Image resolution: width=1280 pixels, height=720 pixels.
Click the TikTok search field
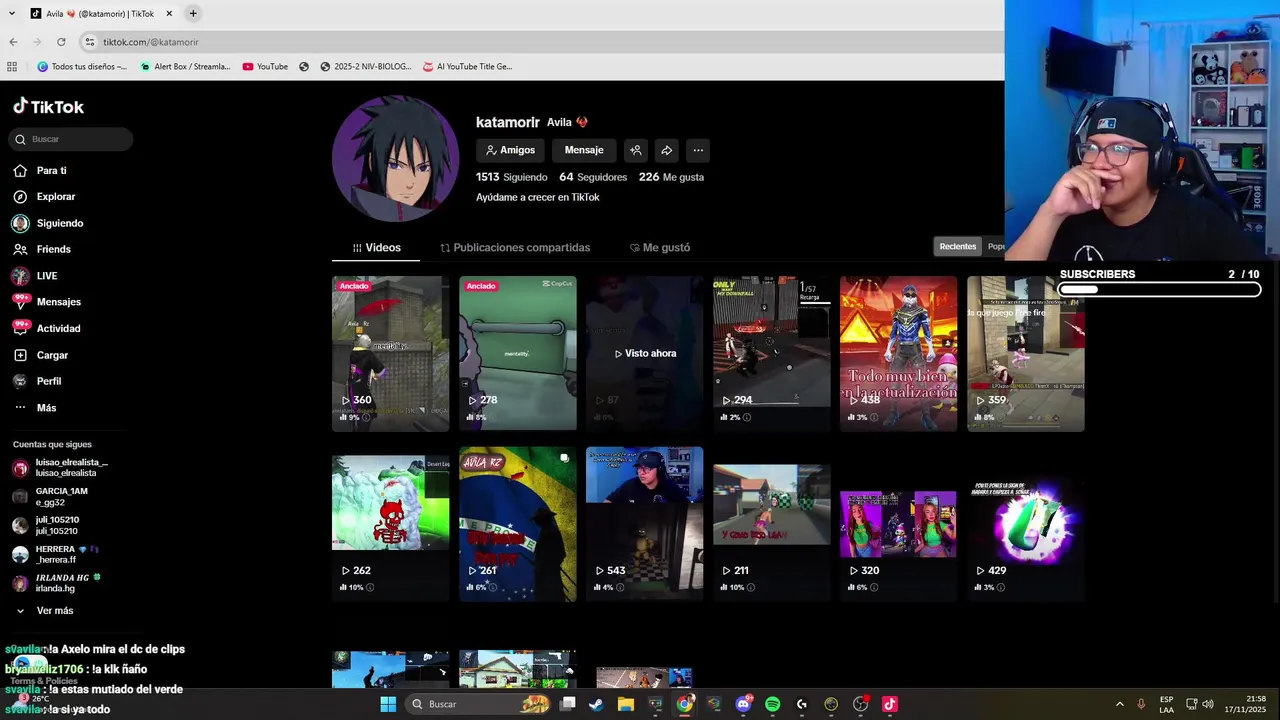click(70, 139)
